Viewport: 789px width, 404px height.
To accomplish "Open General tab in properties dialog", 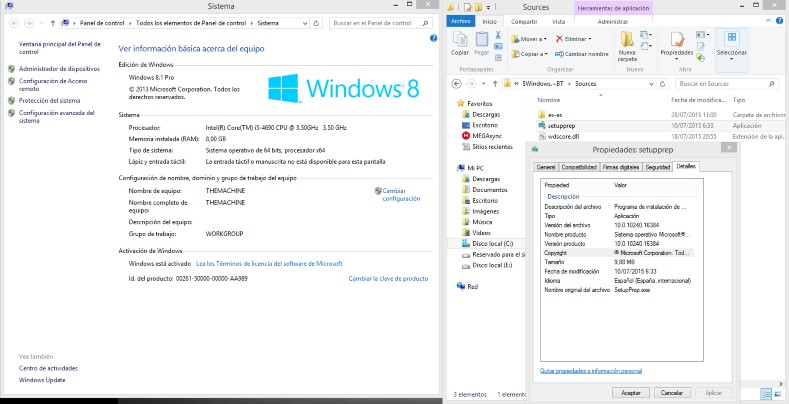I will [x=546, y=167].
